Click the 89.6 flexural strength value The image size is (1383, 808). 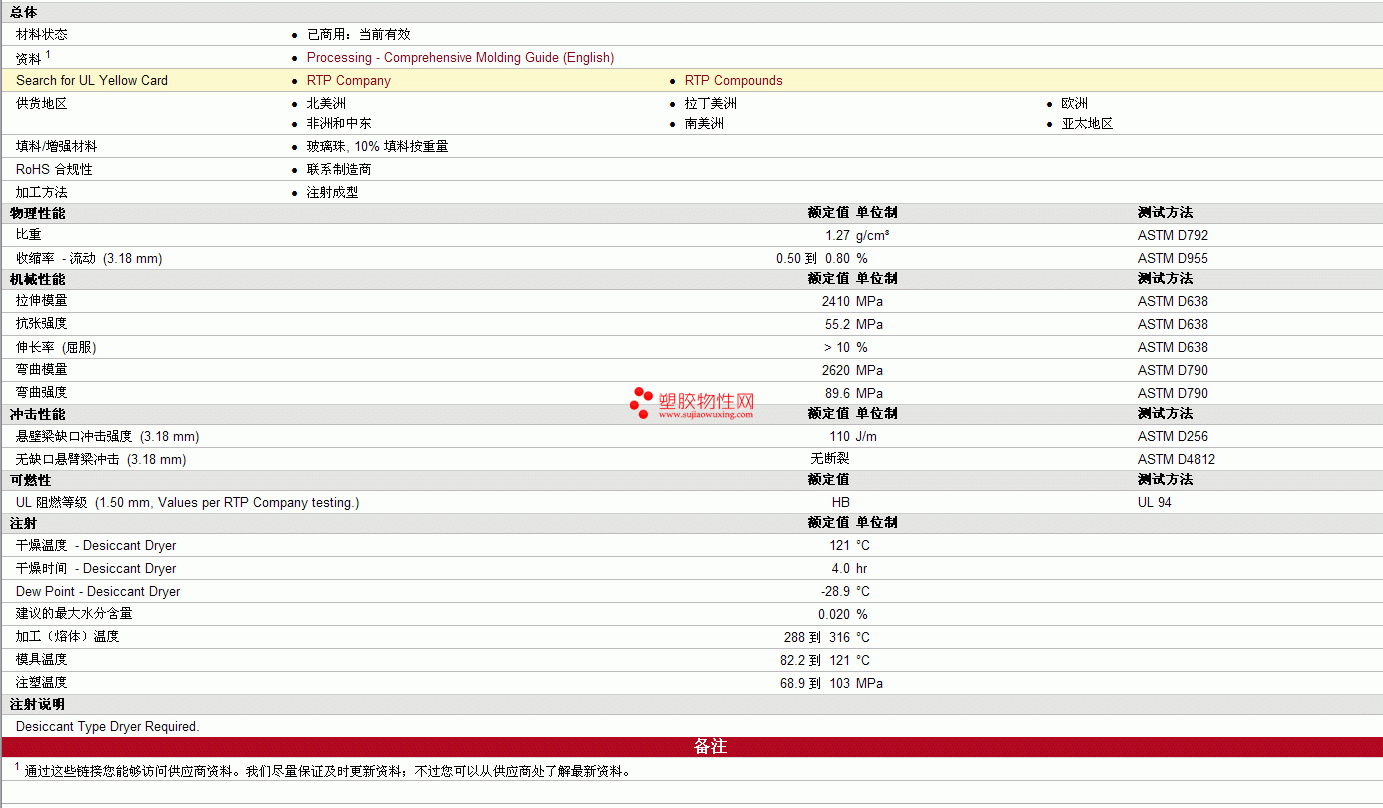click(x=837, y=394)
